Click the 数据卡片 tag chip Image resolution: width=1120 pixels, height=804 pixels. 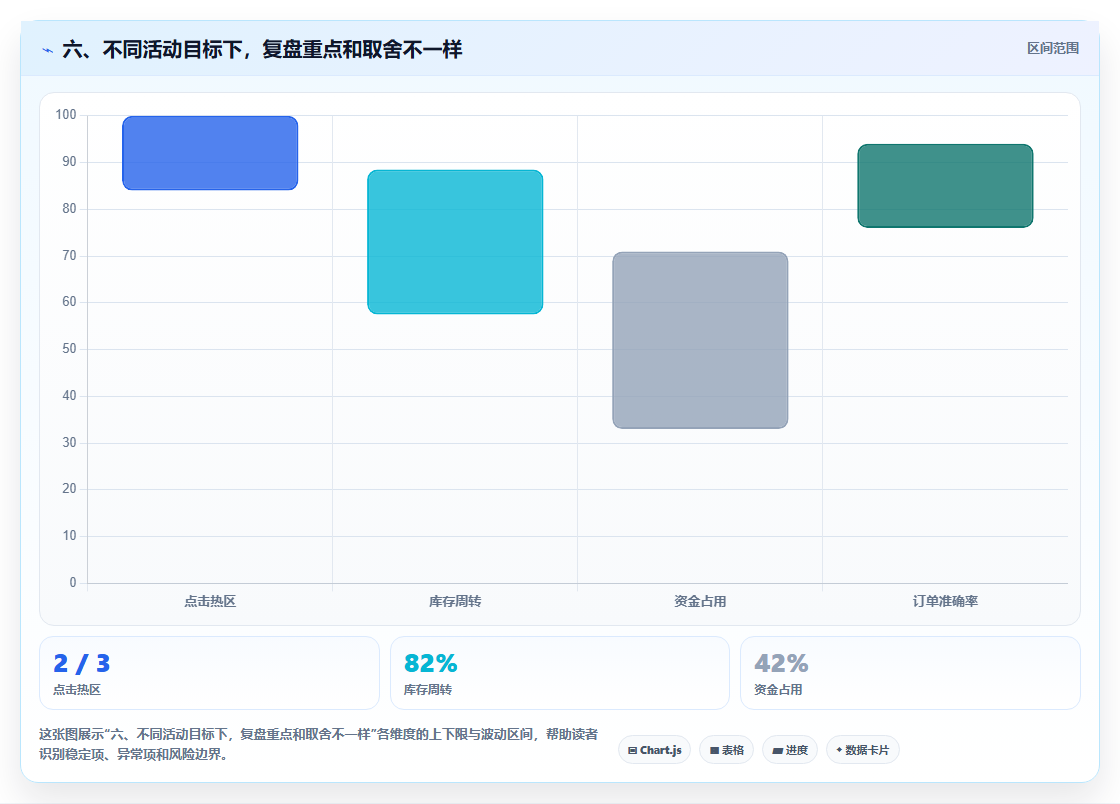coord(863,750)
